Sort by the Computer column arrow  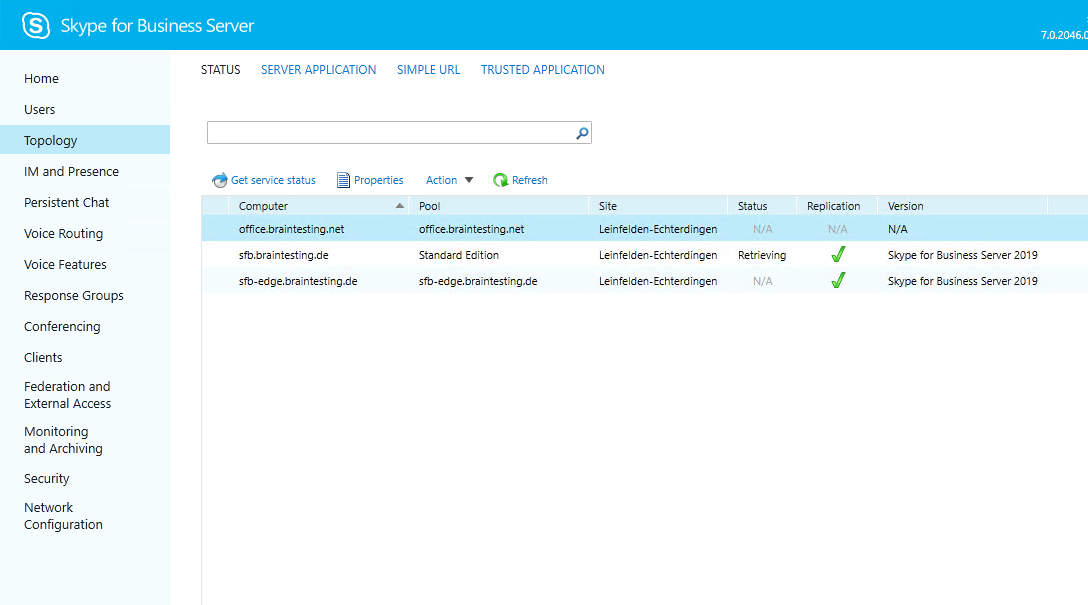coord(400,206)
